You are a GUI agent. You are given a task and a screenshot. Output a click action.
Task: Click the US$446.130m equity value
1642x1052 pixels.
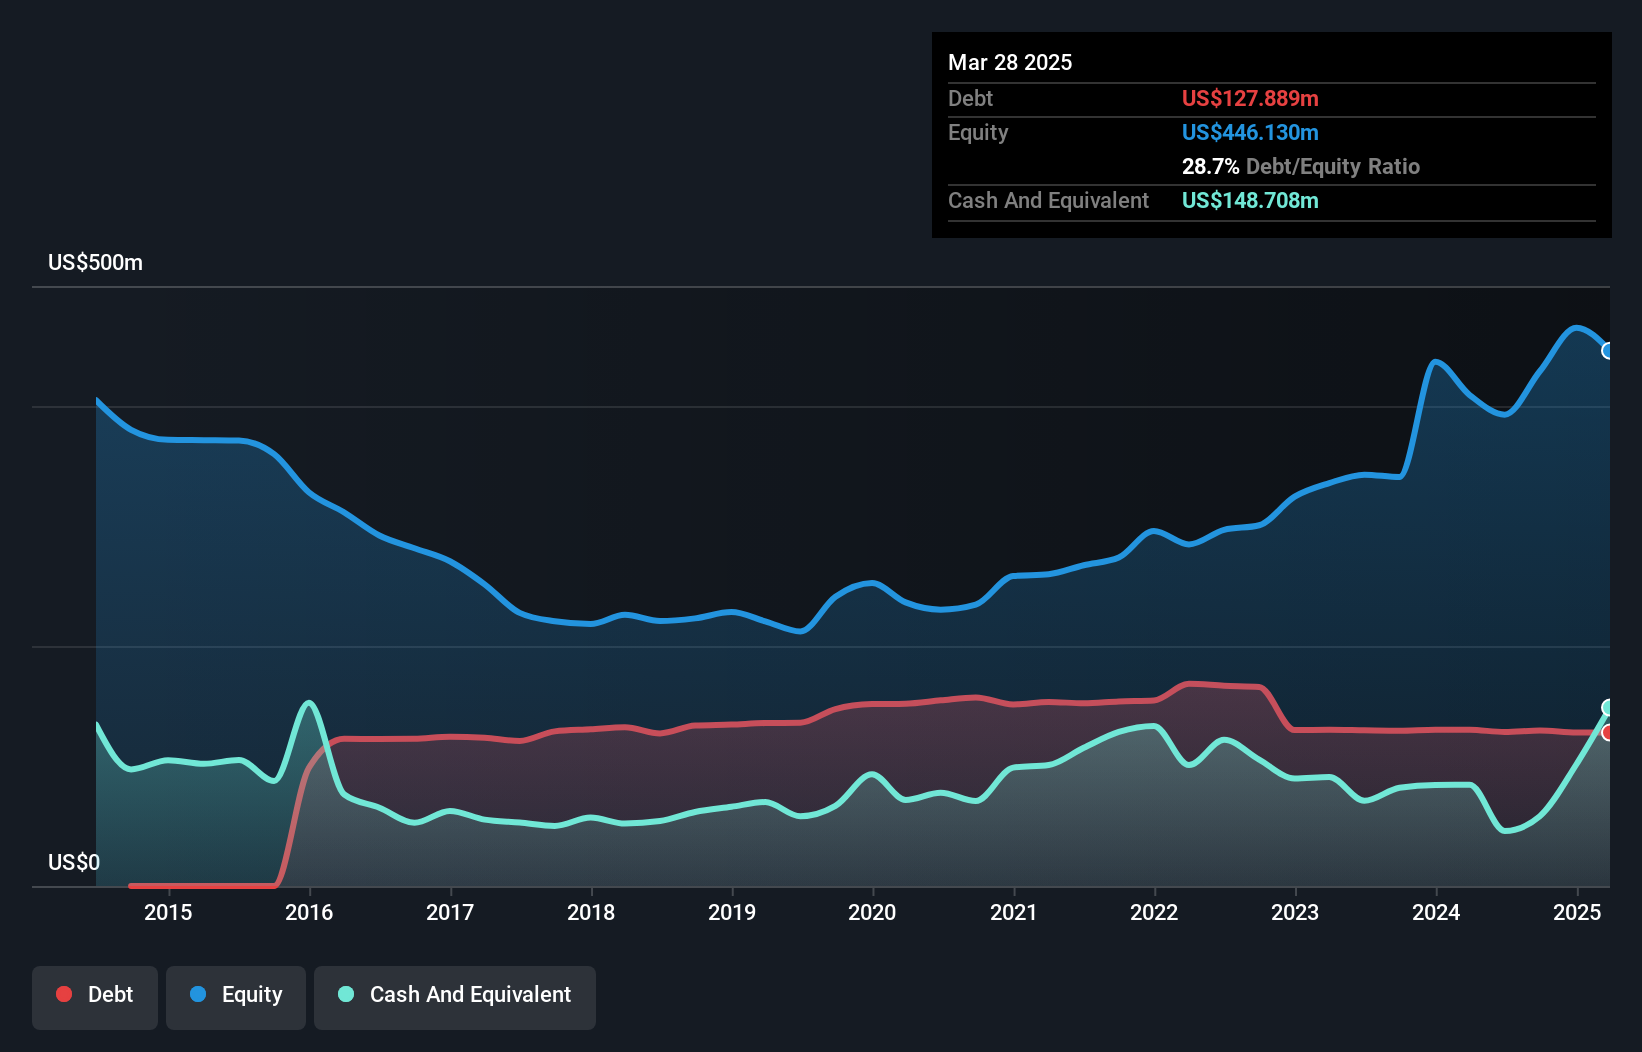[x=1250, y=132]
